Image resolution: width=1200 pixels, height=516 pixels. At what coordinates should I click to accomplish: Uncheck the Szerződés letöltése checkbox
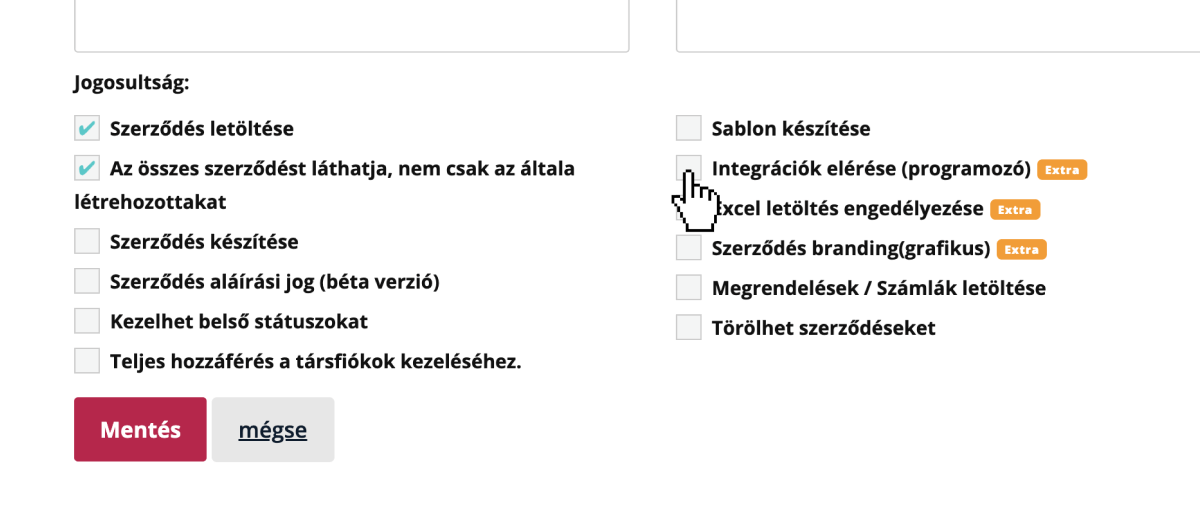87,128
